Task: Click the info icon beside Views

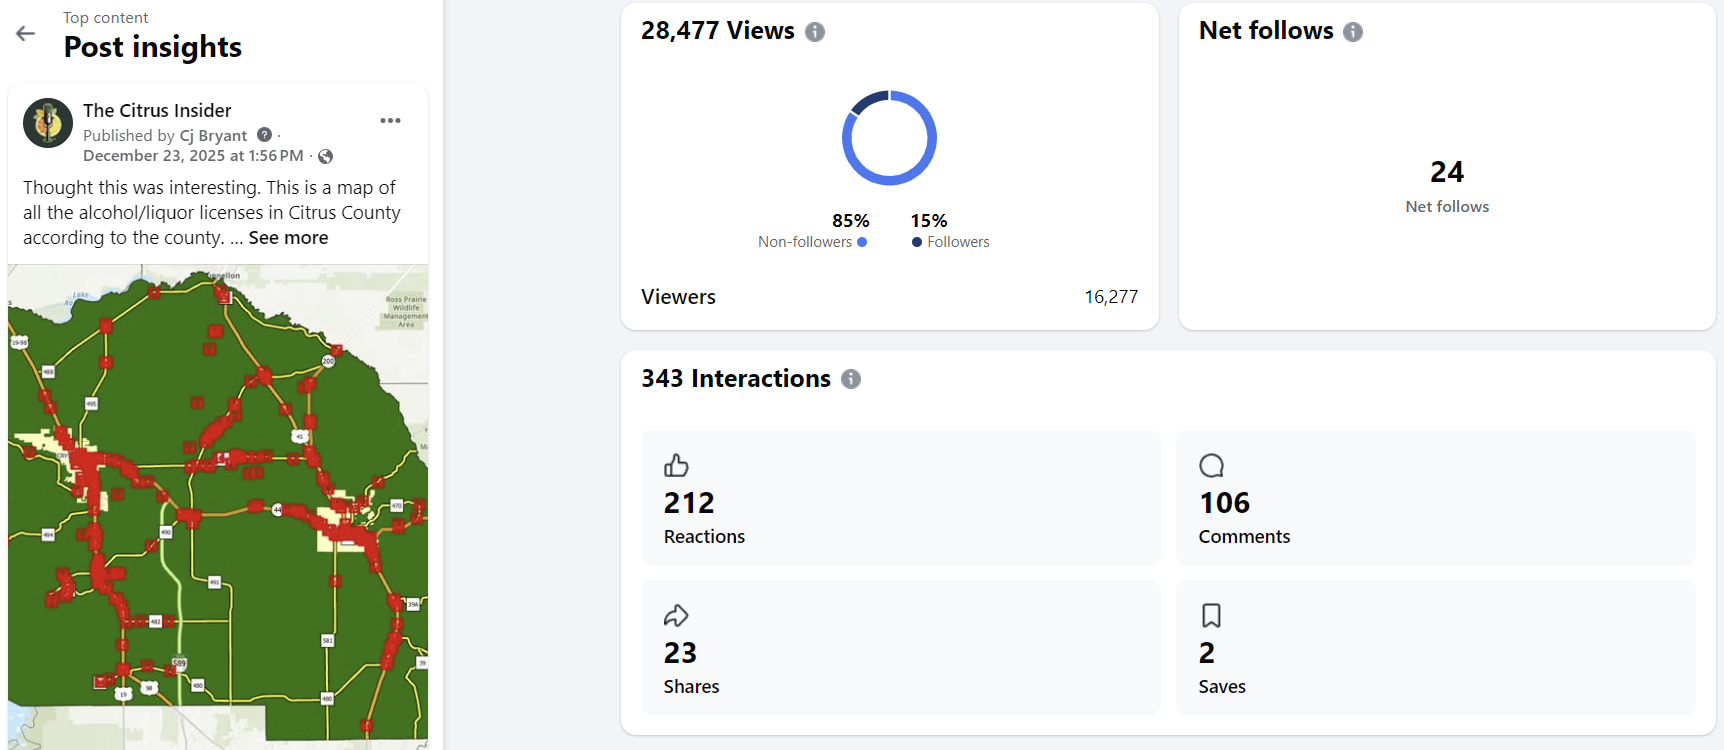Action: click(x=815, y=32)
